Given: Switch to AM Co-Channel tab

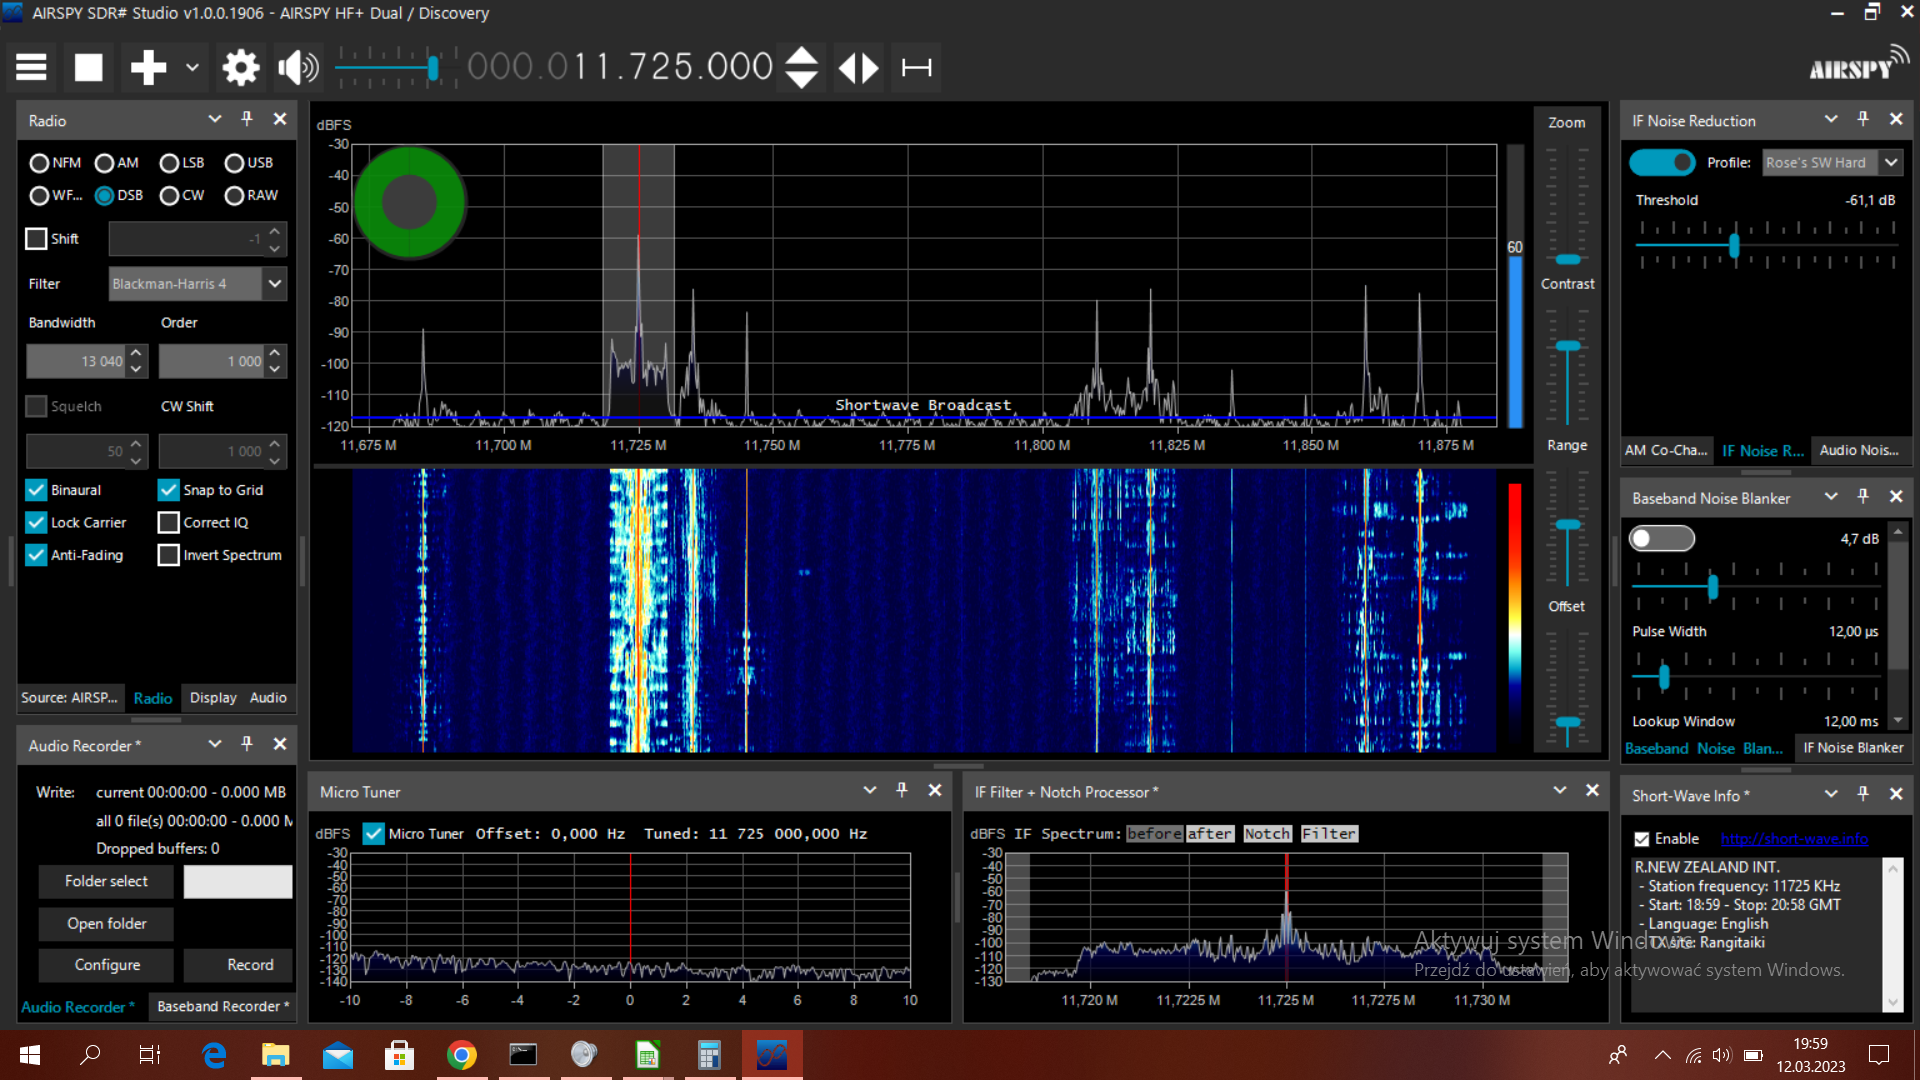Looking at the screenshot, I should pyautogui.click(x=1665, y=450).
